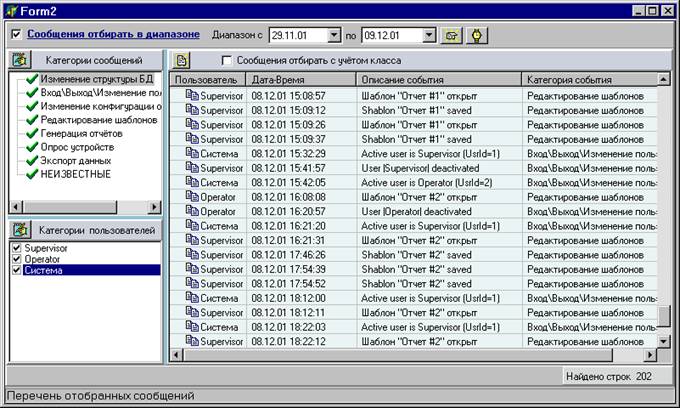Toggle checkmark for Изменение структуры БД
The width and height of the screenshot is (680, 408).
(32, 79)
